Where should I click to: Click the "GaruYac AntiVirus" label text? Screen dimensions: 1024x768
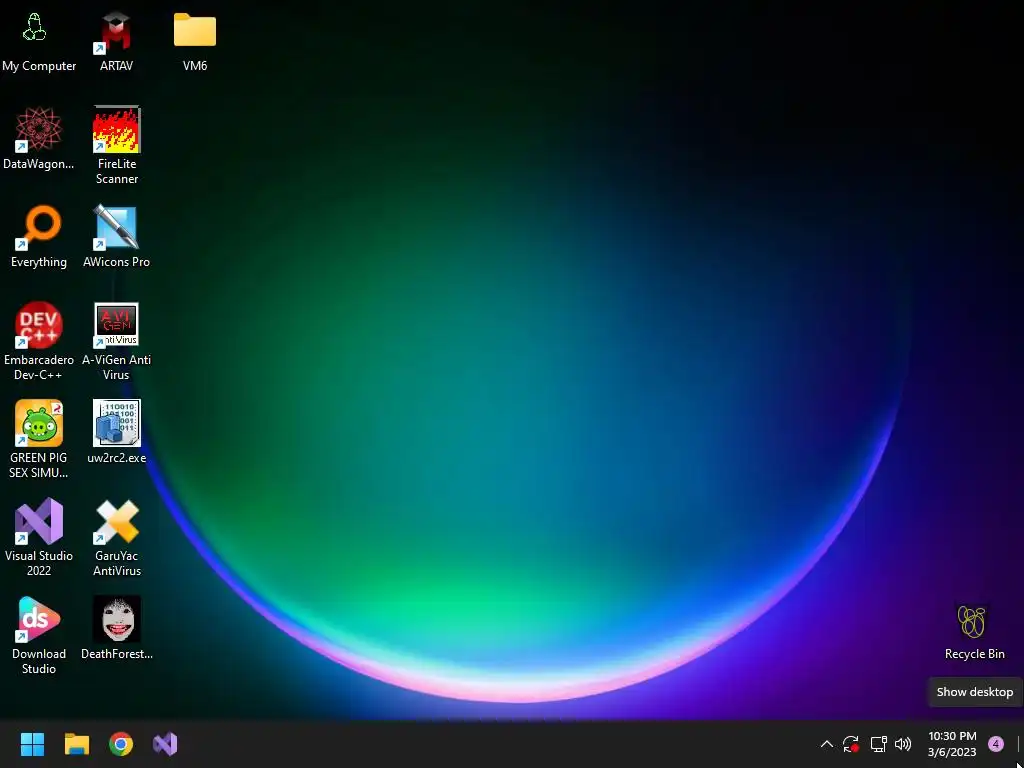tap(117, 563)
